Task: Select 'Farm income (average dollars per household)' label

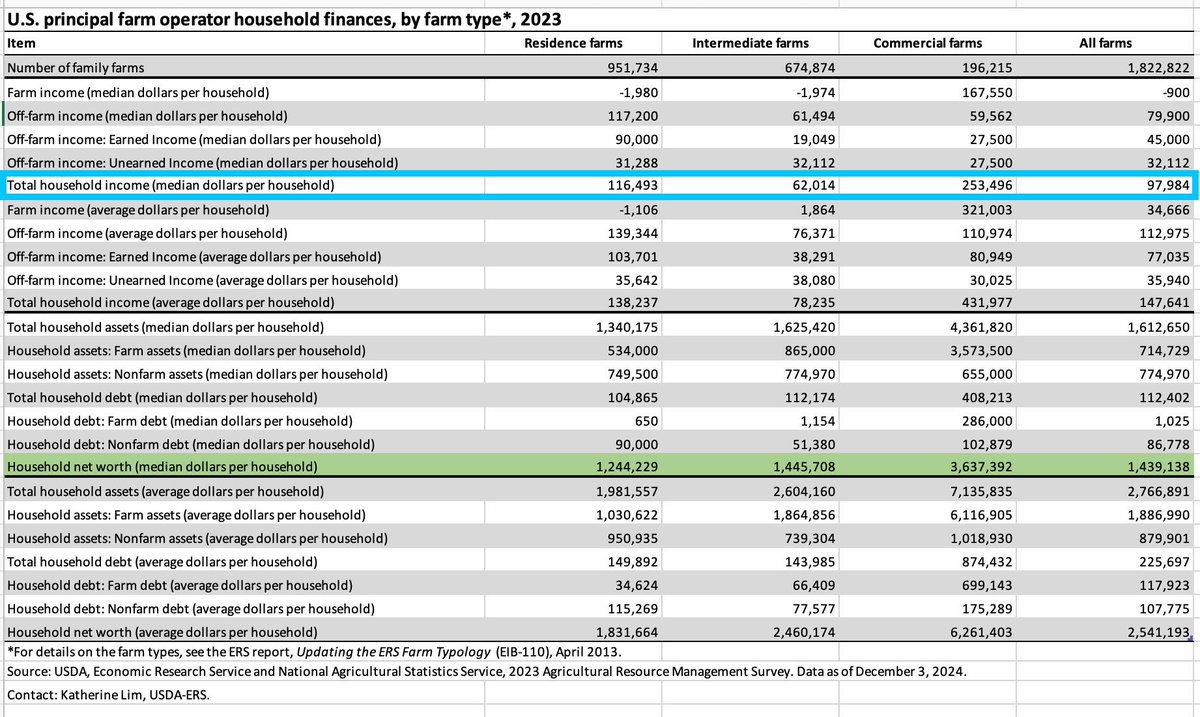Action: pyautogui.click(x=140, y=210)
